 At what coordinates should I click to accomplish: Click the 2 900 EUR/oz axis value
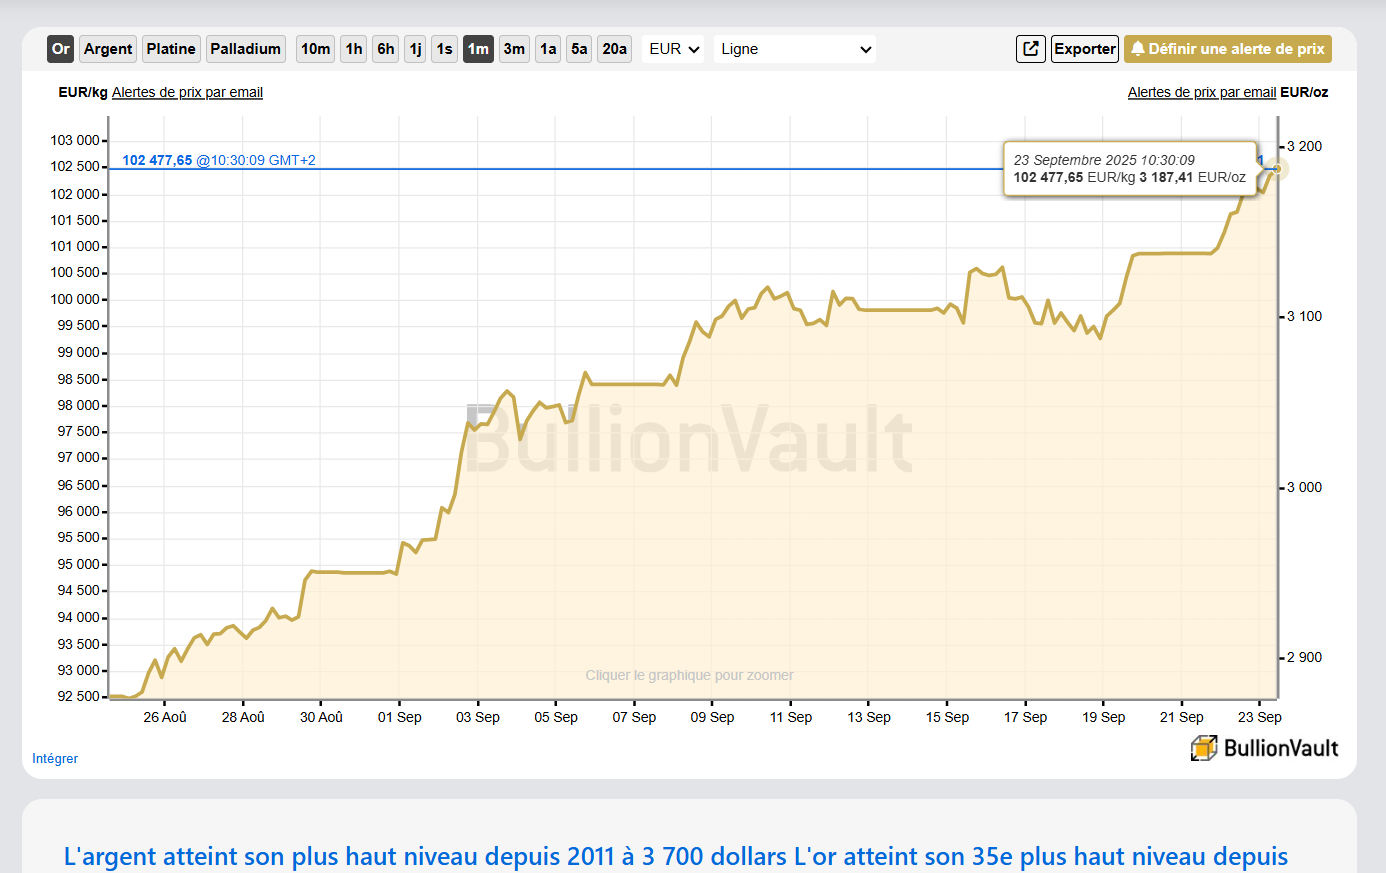(x=1304, y=657)
